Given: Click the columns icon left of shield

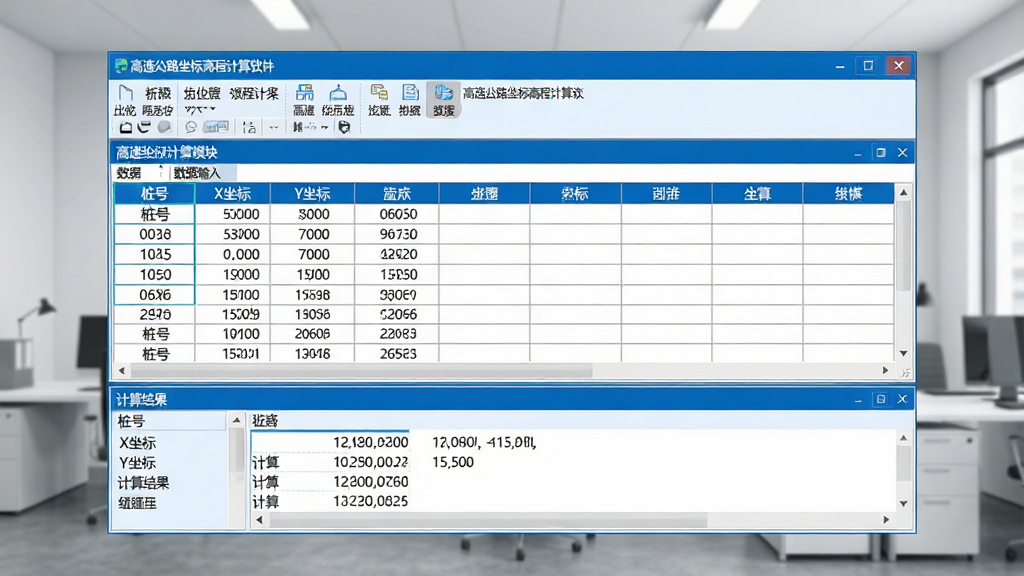Looking at the screenshot, I should pos(297,127).
